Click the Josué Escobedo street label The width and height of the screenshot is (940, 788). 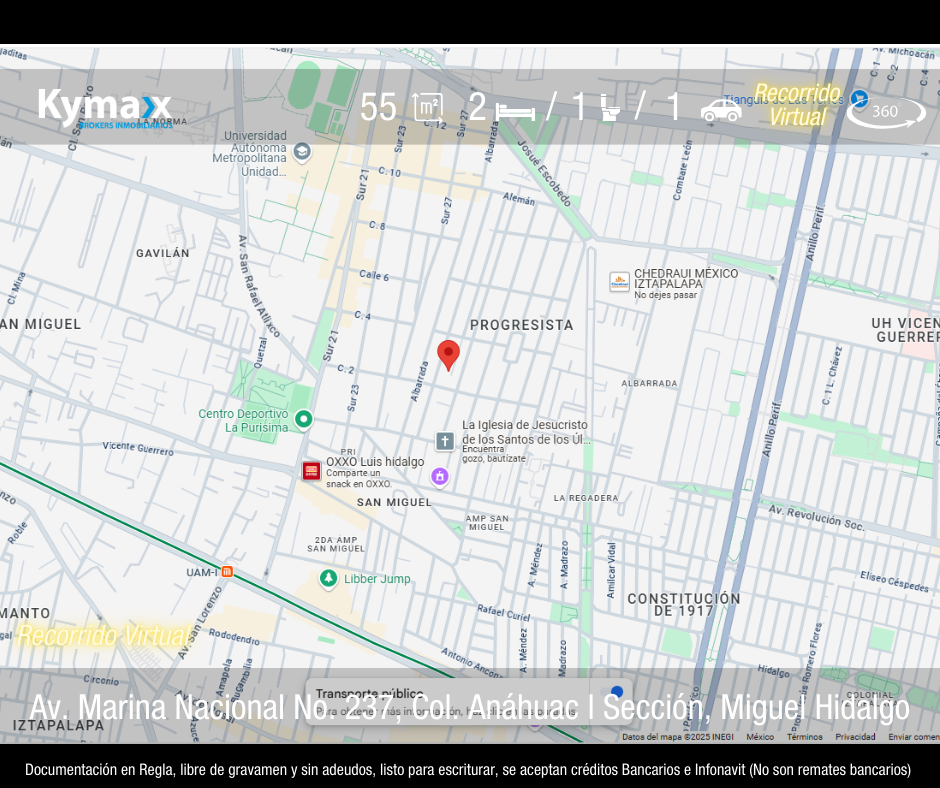click(544, 174)
